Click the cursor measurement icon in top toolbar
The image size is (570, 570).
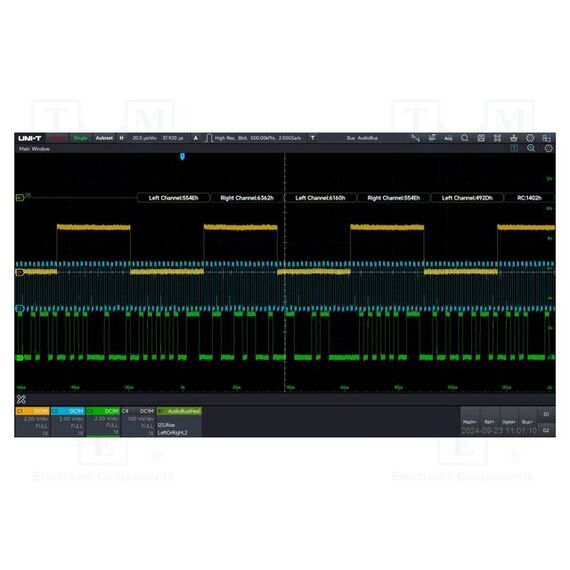click(416, 138)
